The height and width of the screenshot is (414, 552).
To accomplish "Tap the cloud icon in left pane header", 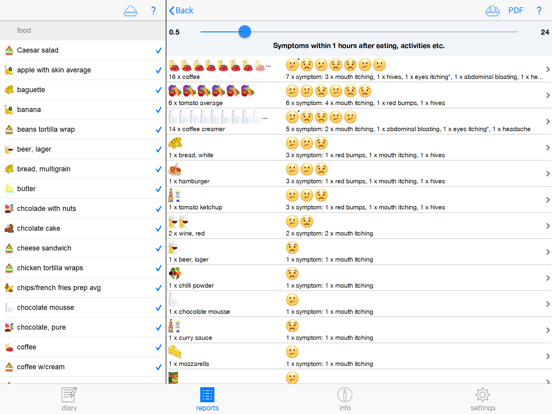I will click(x=131, y=11).
